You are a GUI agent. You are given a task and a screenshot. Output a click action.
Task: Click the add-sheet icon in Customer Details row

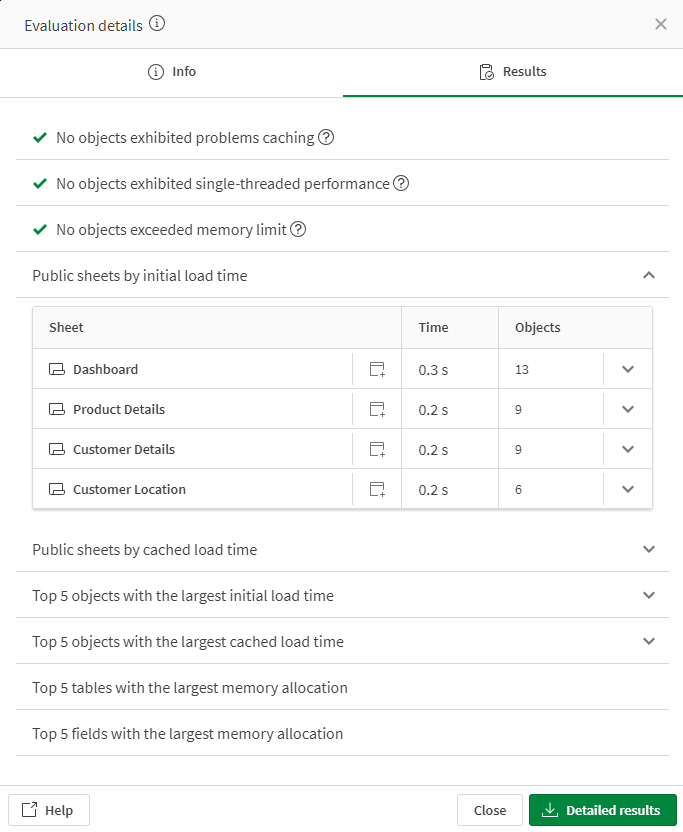pyautogui.click(x=377, y=450)
